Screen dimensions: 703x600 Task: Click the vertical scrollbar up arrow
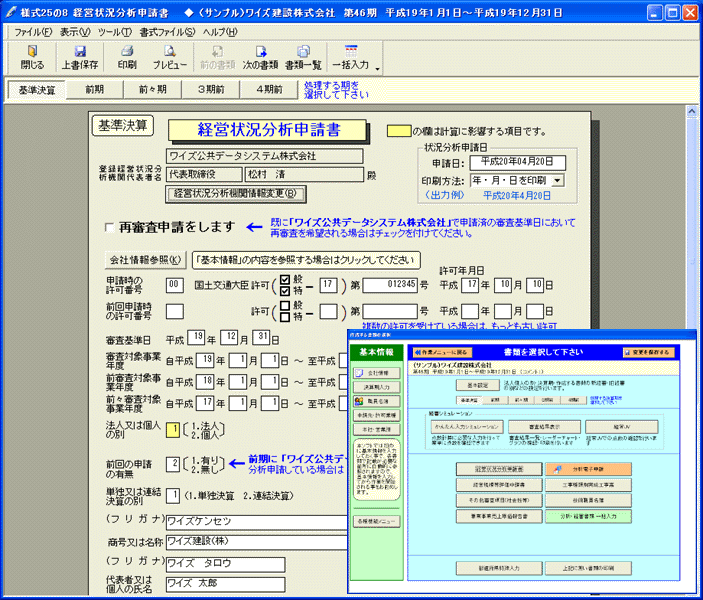(692, 111)
